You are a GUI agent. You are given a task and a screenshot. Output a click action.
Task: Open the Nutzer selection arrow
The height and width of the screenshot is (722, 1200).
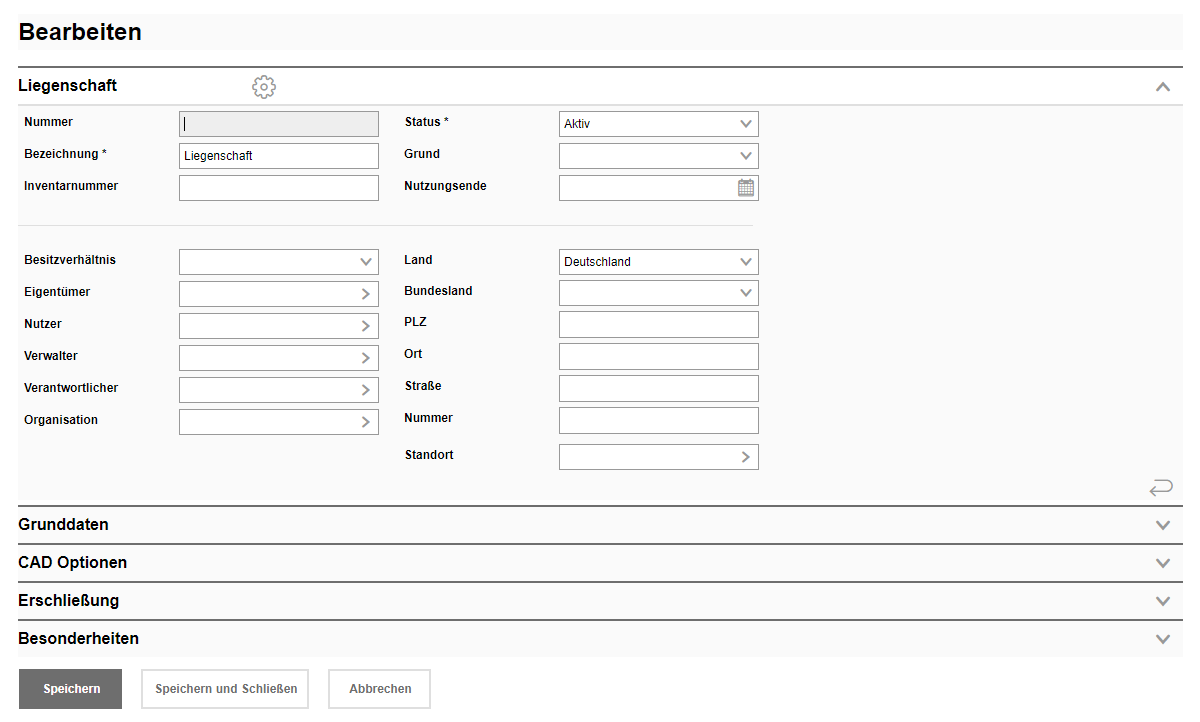(366, 326)
